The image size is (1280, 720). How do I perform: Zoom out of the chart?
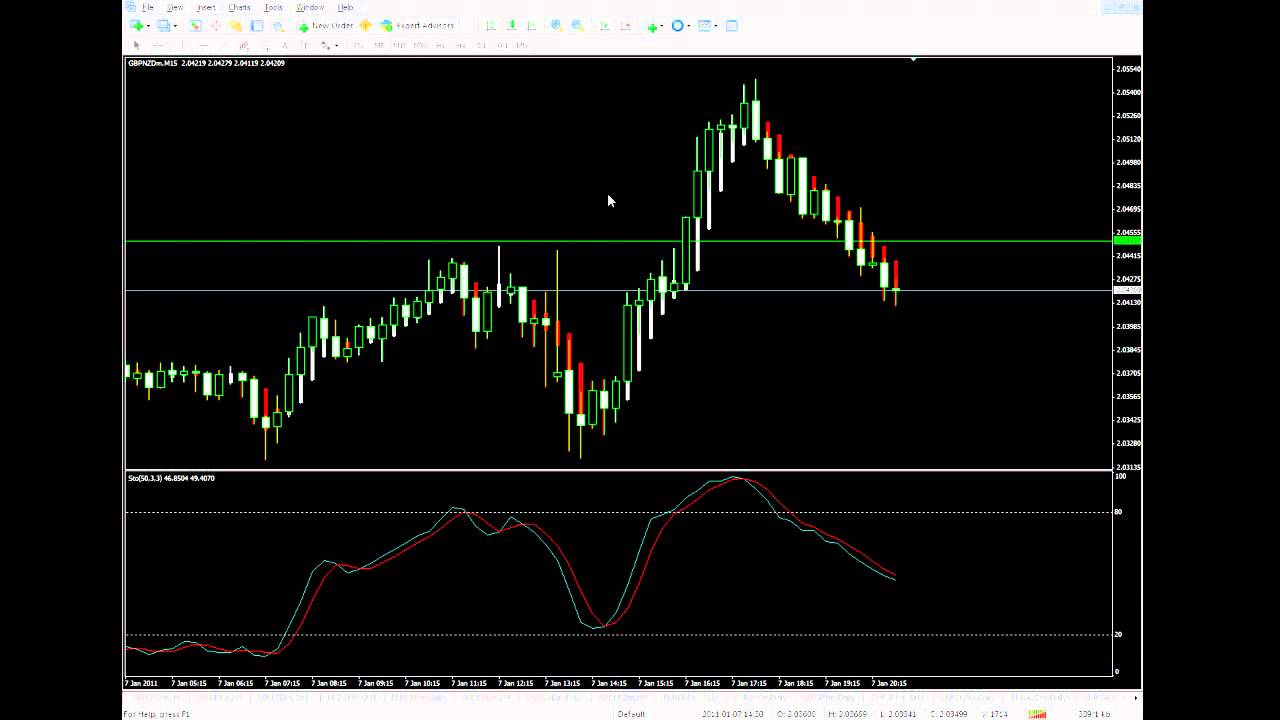[576, 25]
